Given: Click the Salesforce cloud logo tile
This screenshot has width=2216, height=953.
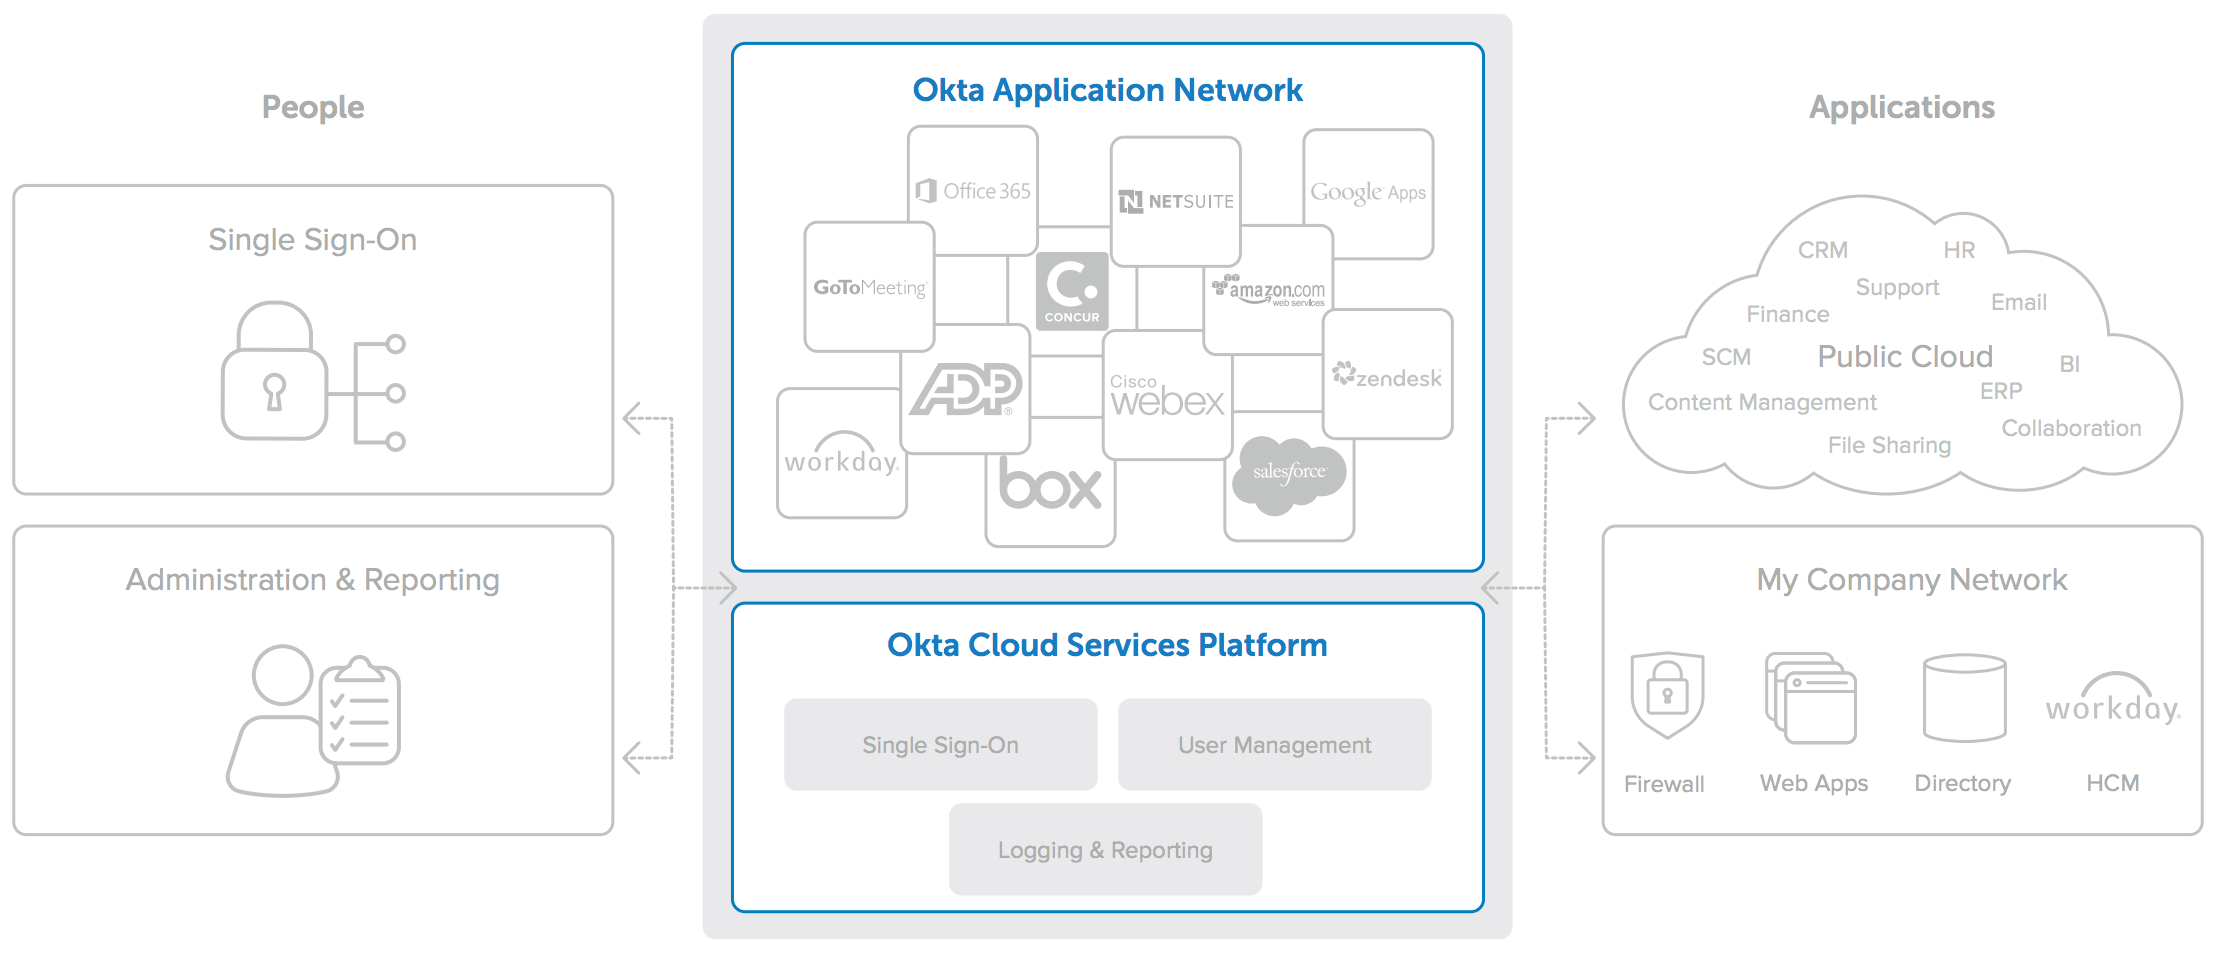Looking at the screenshot, I should click(x=1289, y=476).
